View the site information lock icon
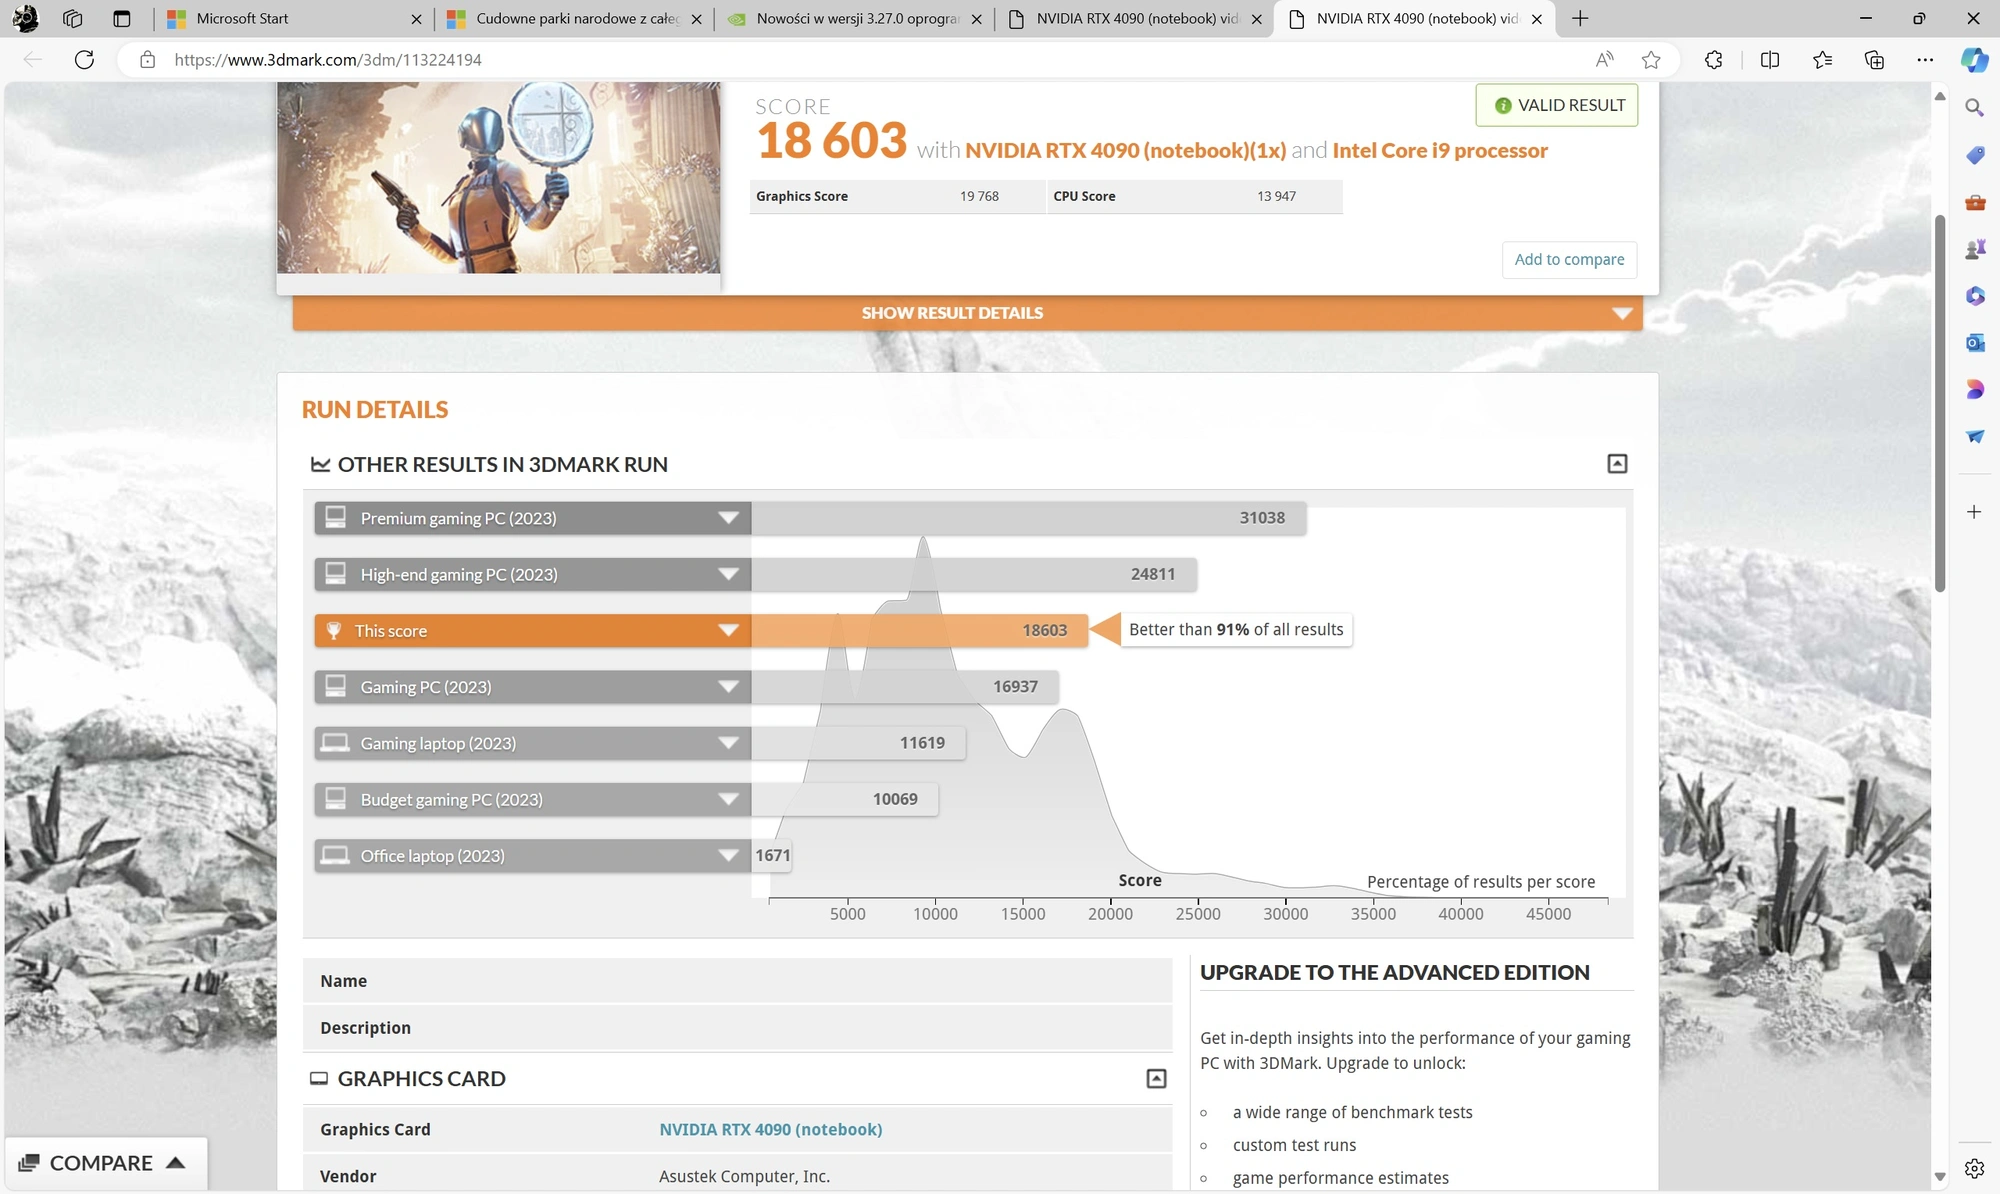 click(x=147, y=60)
